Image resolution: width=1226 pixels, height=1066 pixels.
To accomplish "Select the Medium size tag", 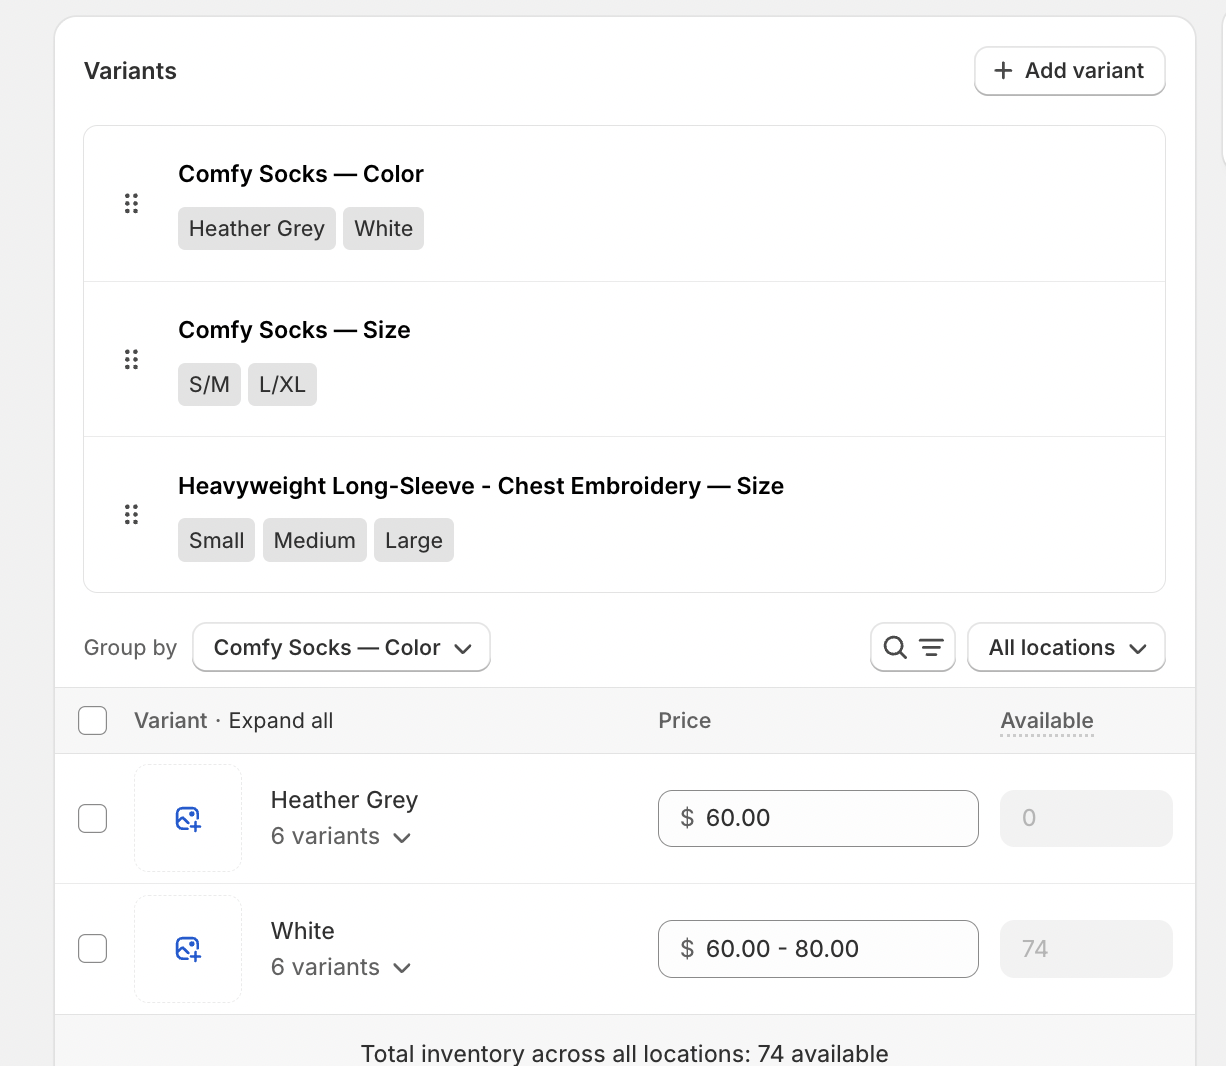I will point(315,541).
